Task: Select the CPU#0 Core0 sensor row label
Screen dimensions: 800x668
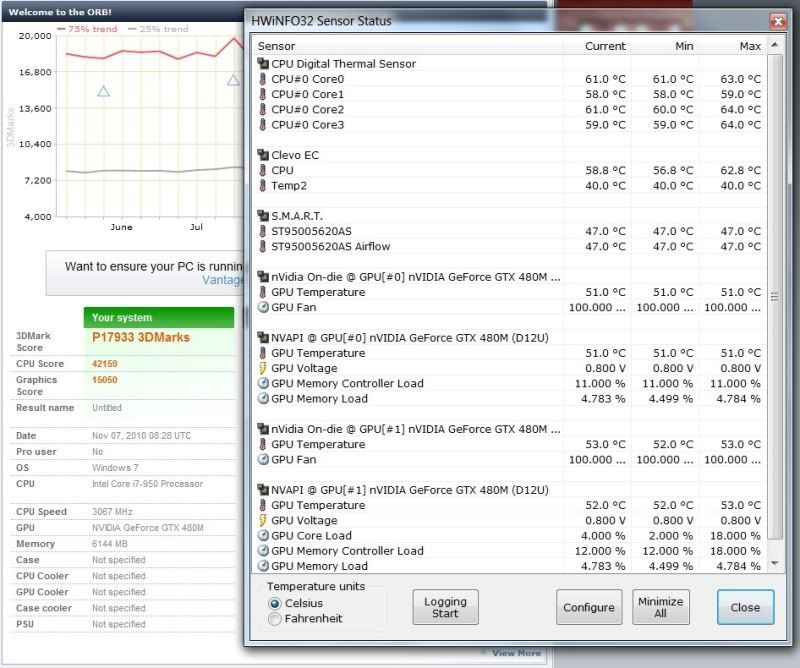Action: 308,79
